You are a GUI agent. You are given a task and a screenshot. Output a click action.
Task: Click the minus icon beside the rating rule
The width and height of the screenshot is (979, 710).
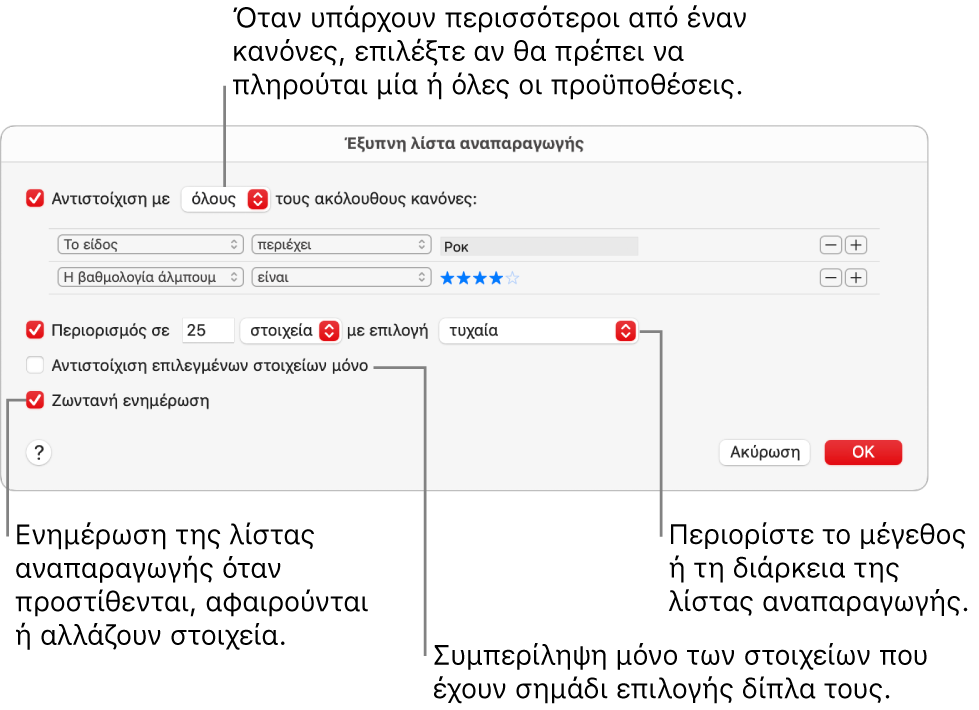pyautogui.click(x=830, y=277)
